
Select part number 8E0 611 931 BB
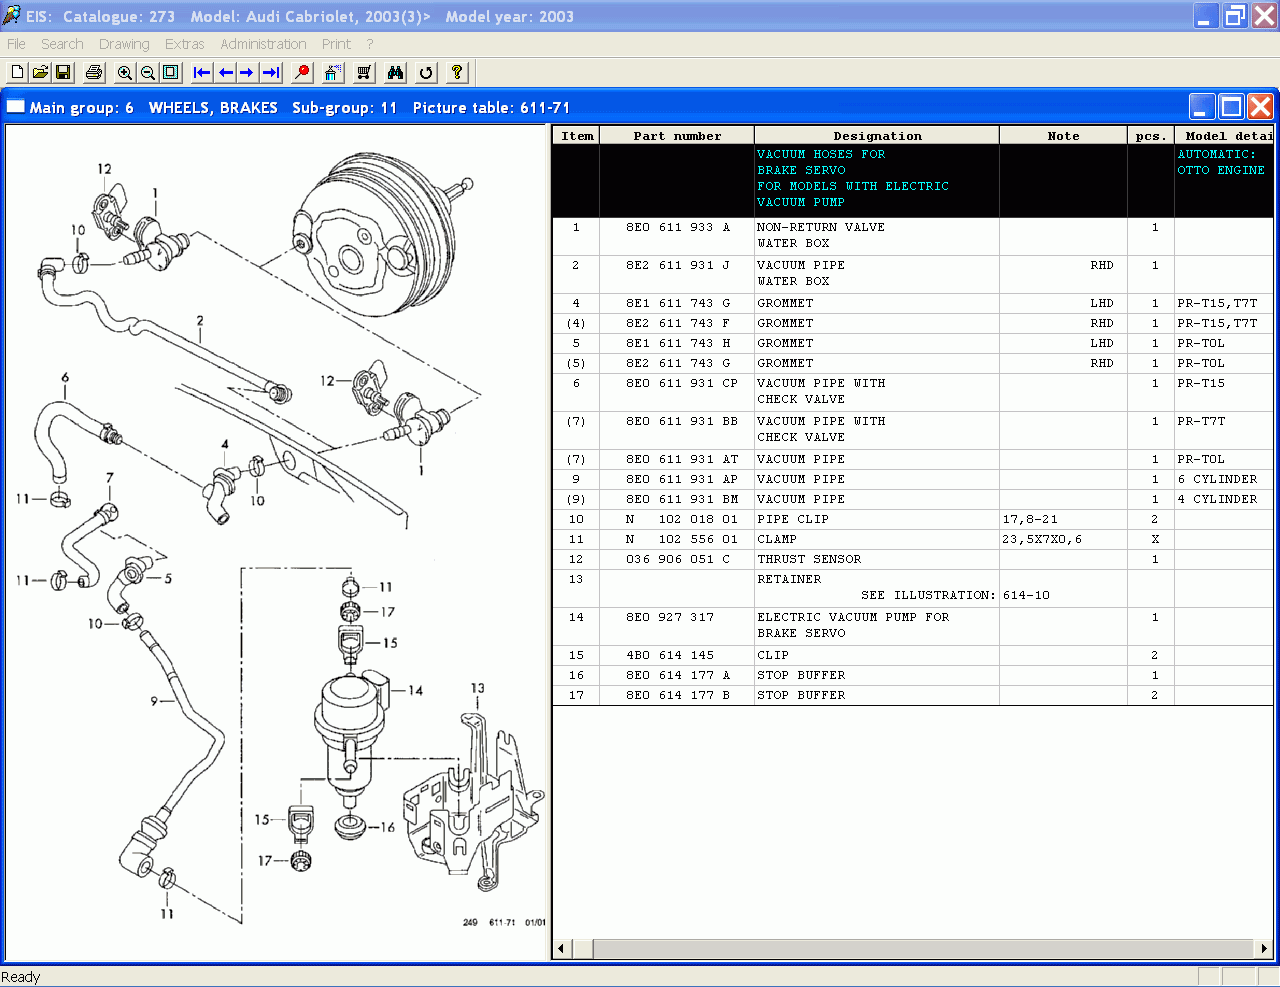682,421
